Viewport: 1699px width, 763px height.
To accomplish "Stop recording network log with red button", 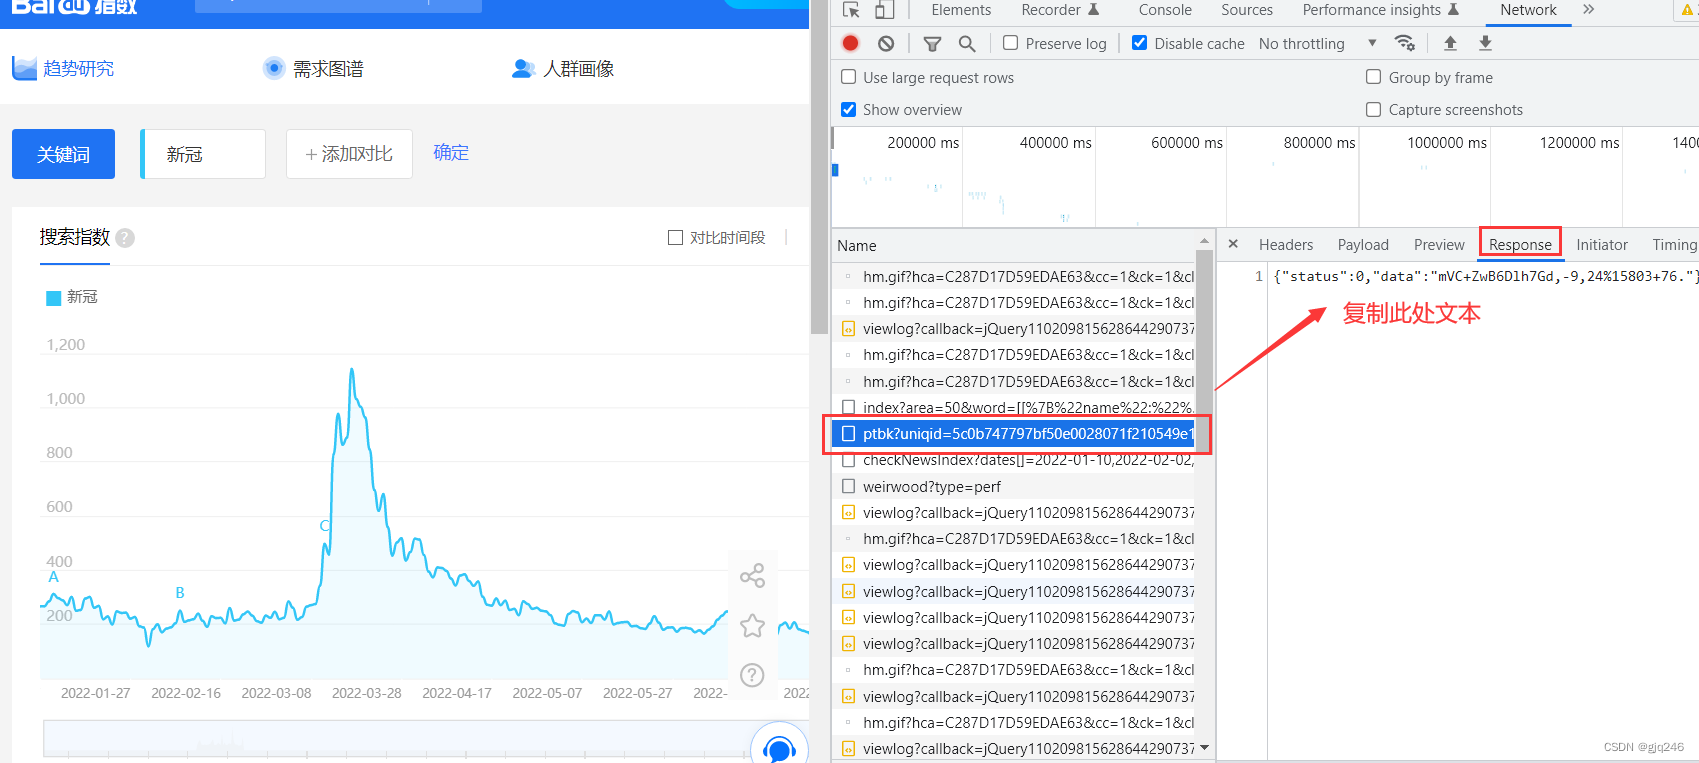I will coord(851,43).
